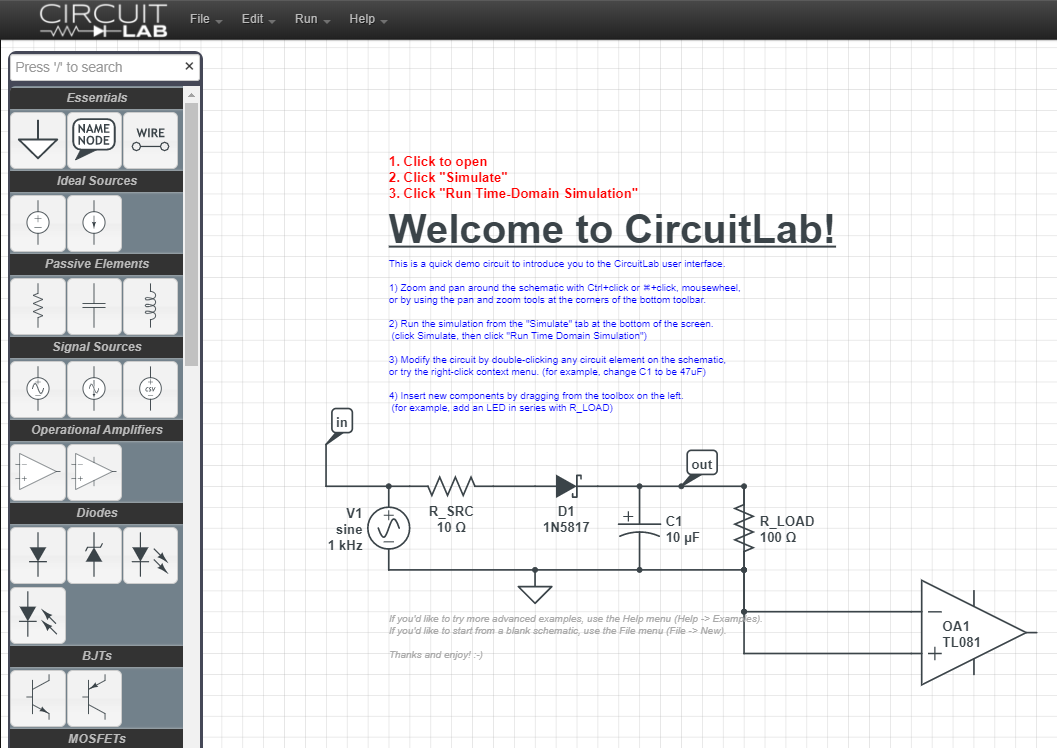This screenshot has width=1057, height=748.
Task: Open the Run menu
Action: click(312, 19)
